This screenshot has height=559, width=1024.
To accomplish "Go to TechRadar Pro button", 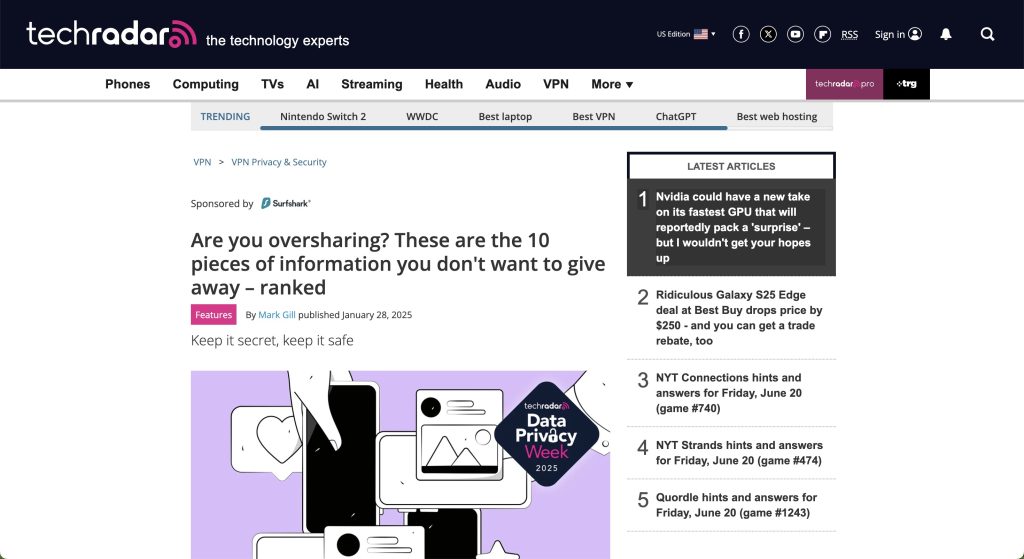I will click(844, 84).
